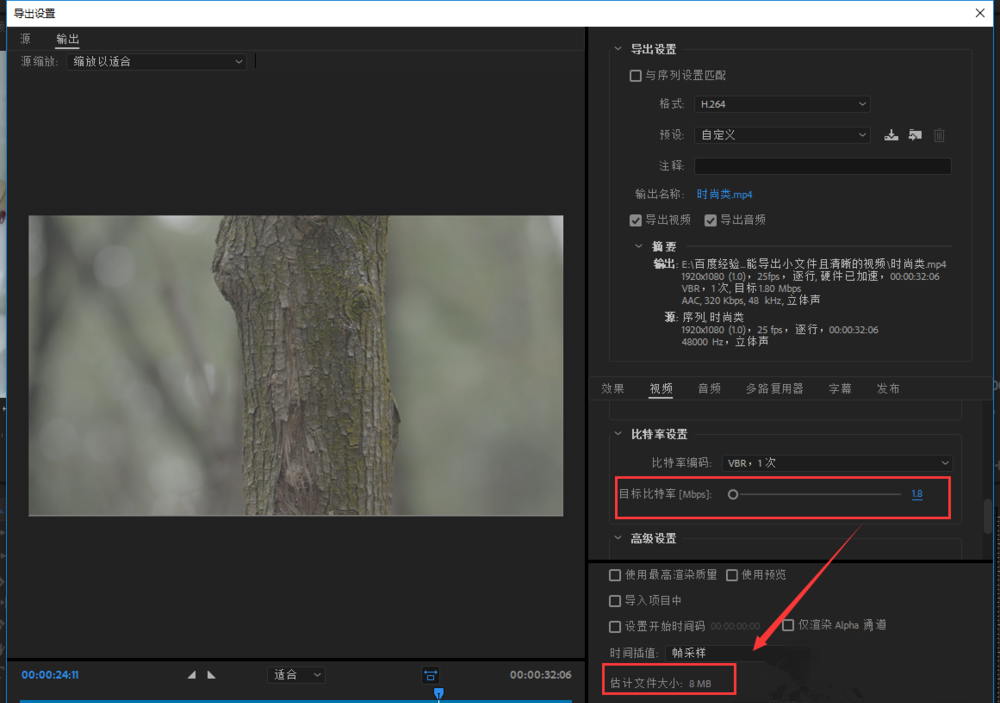Click the Import Preset icon
1000x703 pixels.
915,134
